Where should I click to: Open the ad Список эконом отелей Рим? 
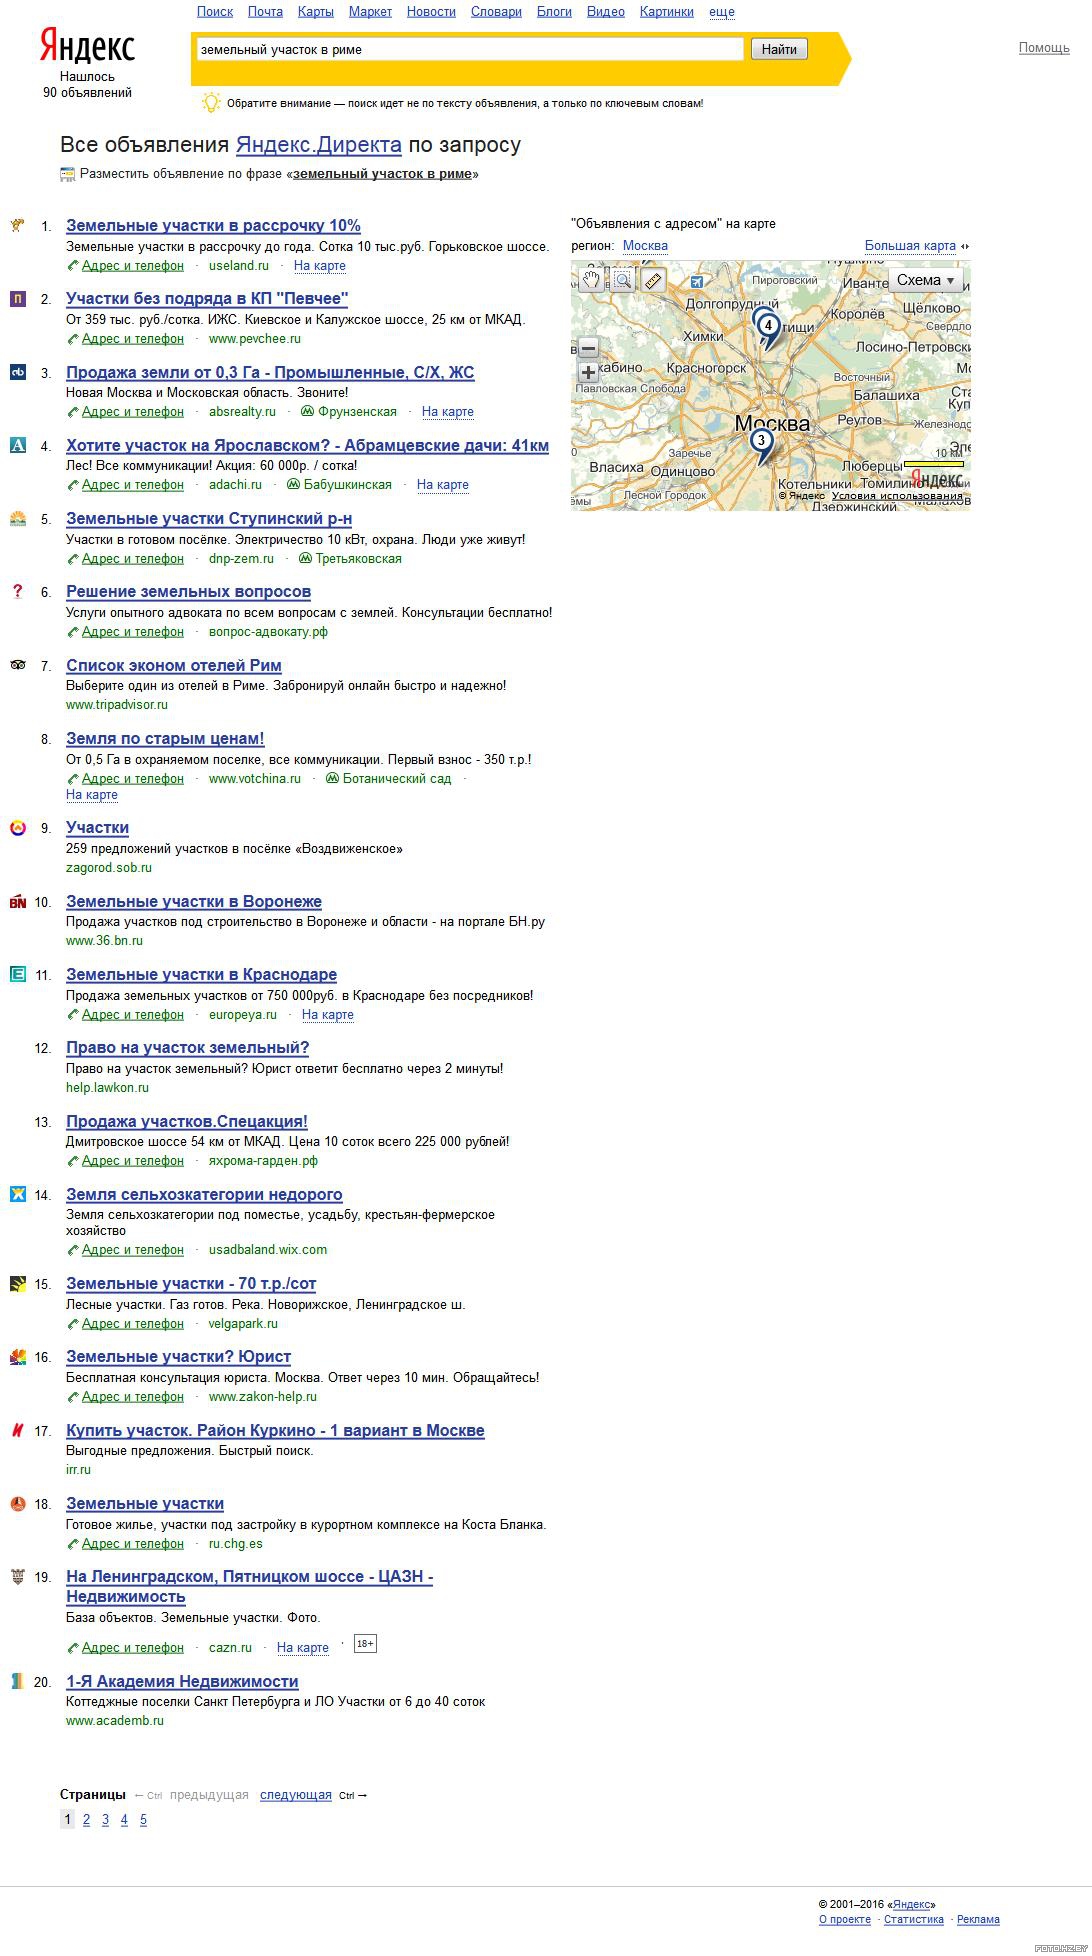point(174,666)
